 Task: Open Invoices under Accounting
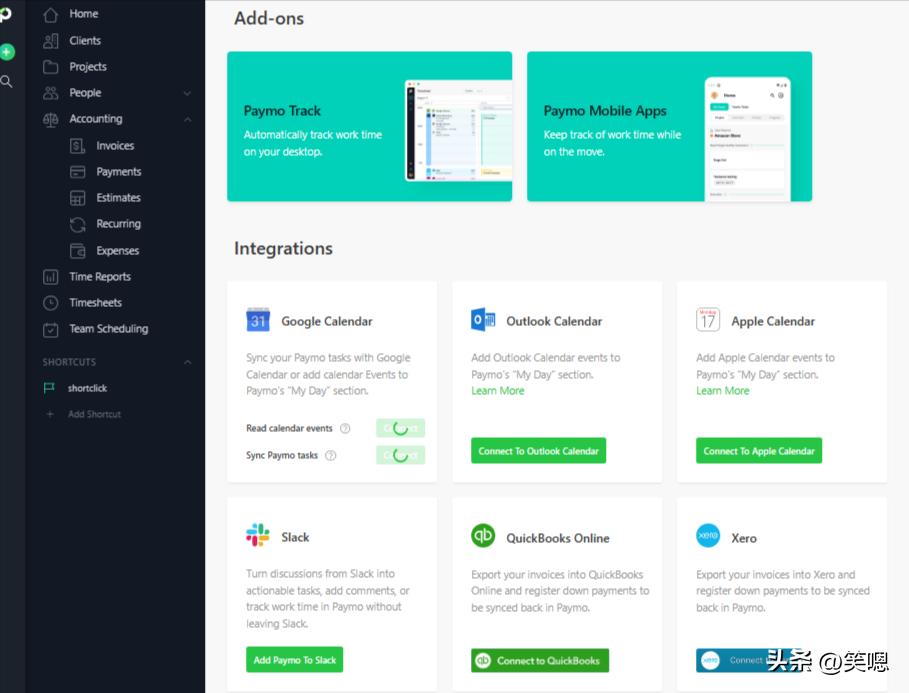115,146
